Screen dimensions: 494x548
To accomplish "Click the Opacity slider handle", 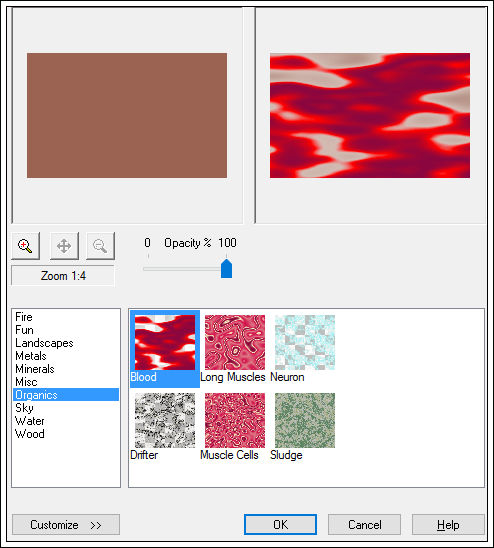I will point(227,268).
